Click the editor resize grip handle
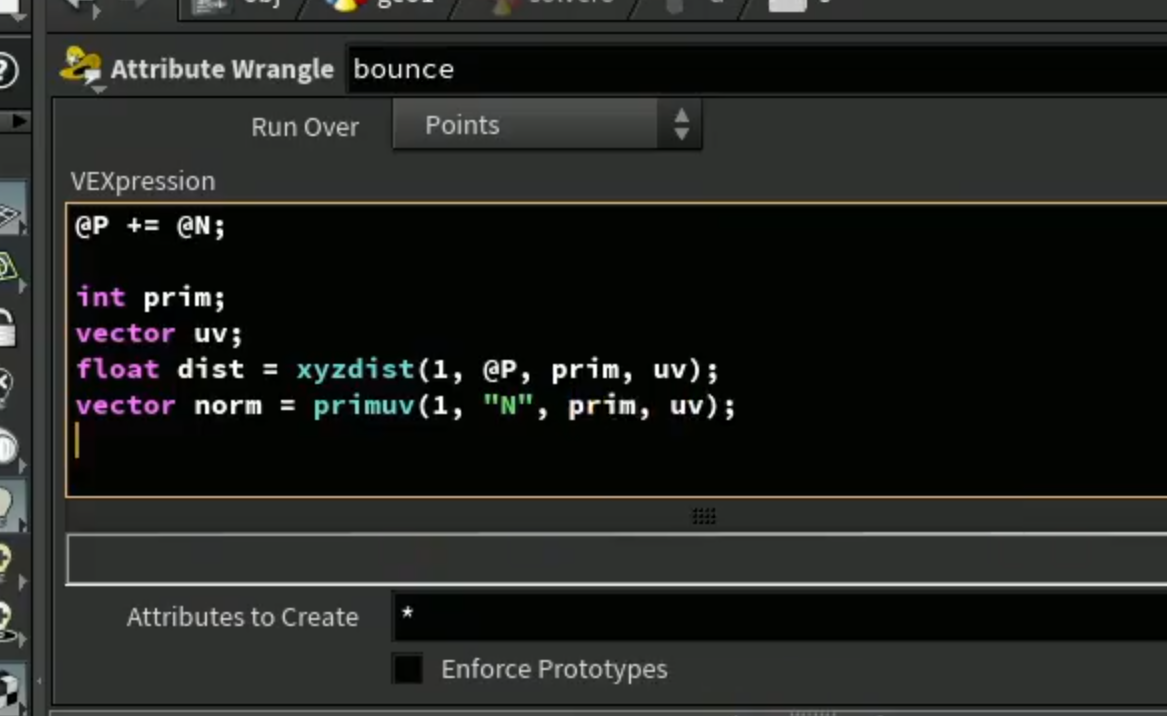This screenshot has height=716, width=1167. coord(703,515)
